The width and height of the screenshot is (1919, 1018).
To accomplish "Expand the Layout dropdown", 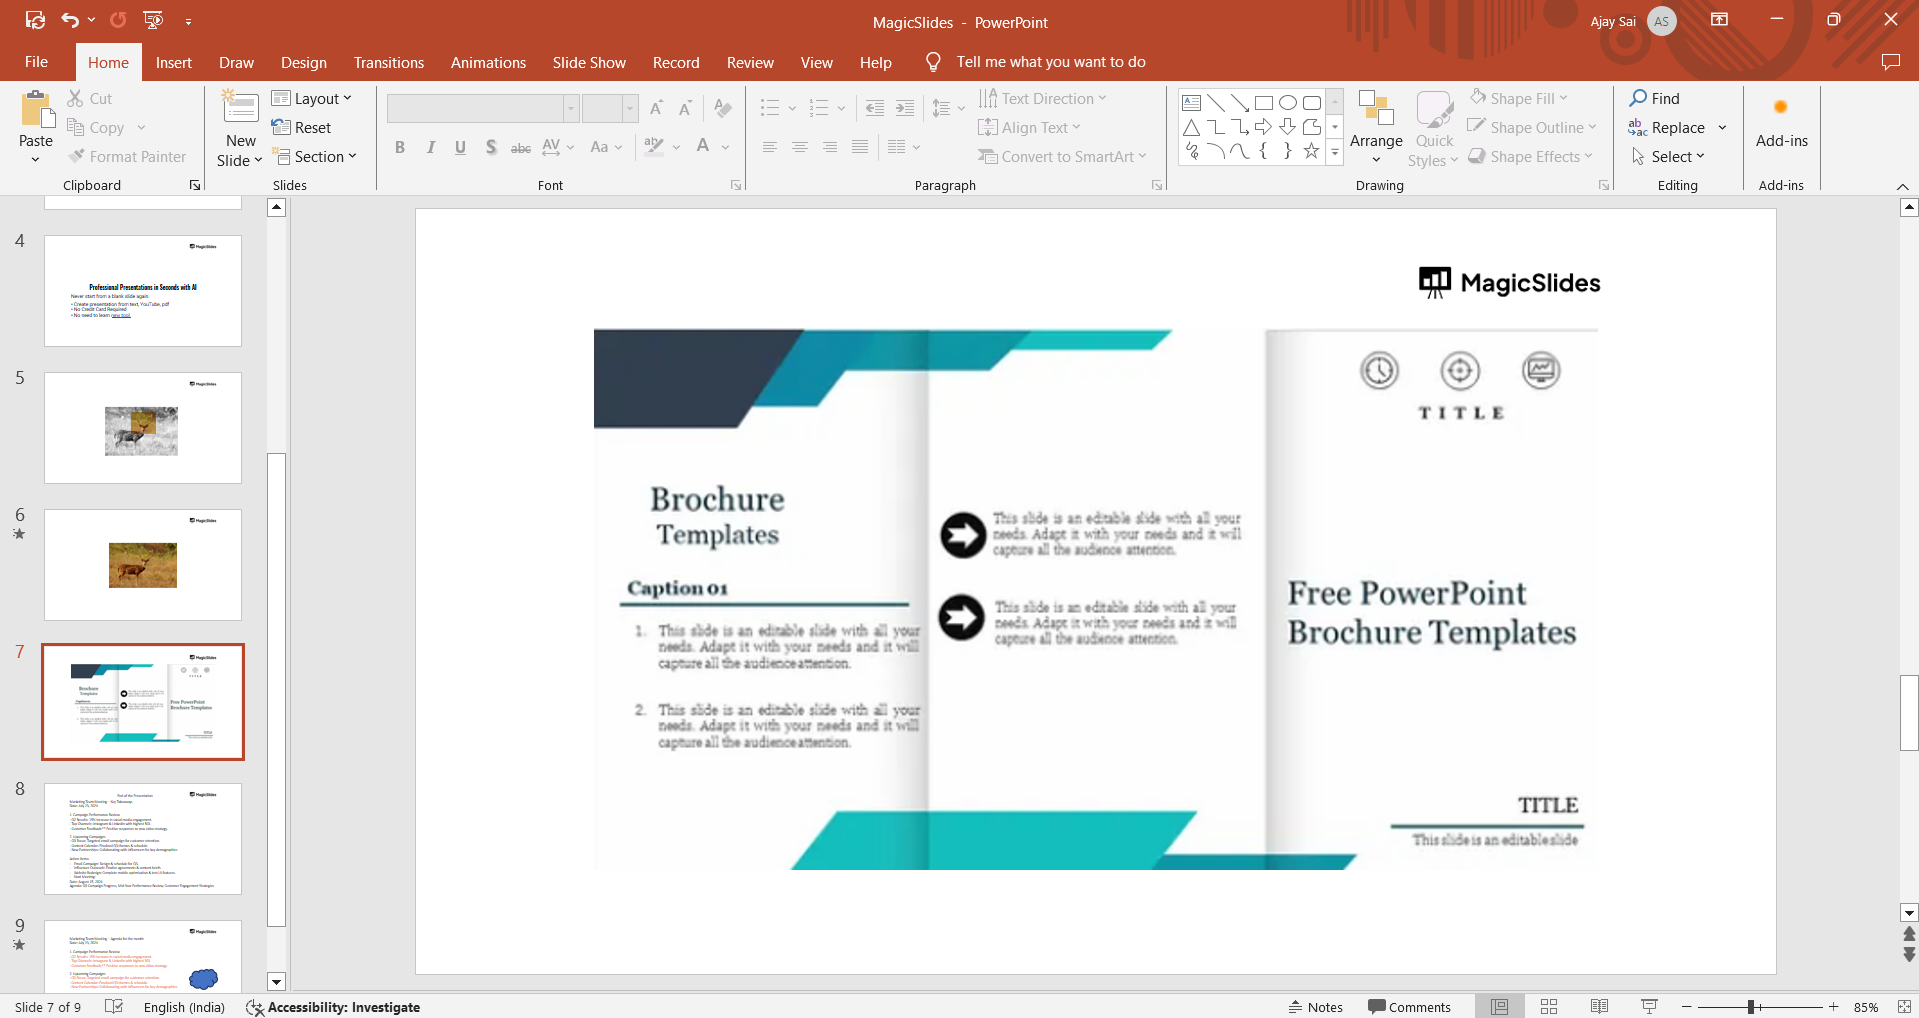I will (313, 98).
